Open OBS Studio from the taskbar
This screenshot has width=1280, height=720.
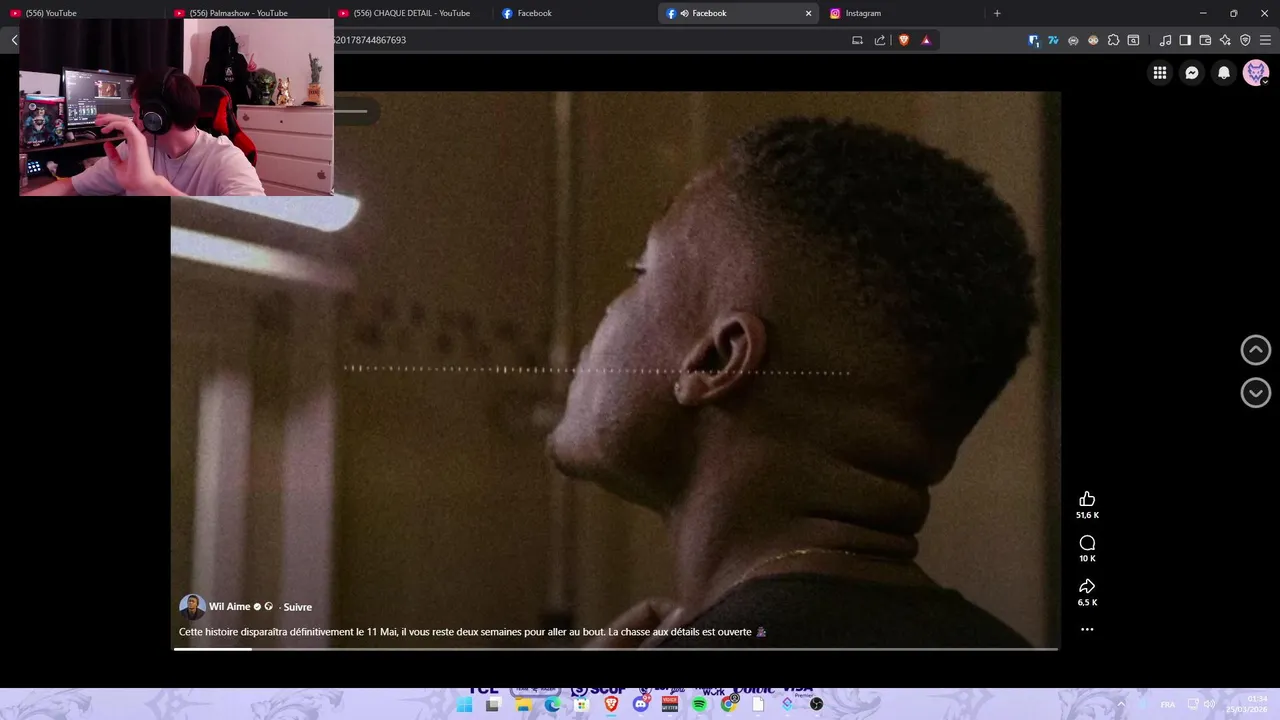pos(817,704)
